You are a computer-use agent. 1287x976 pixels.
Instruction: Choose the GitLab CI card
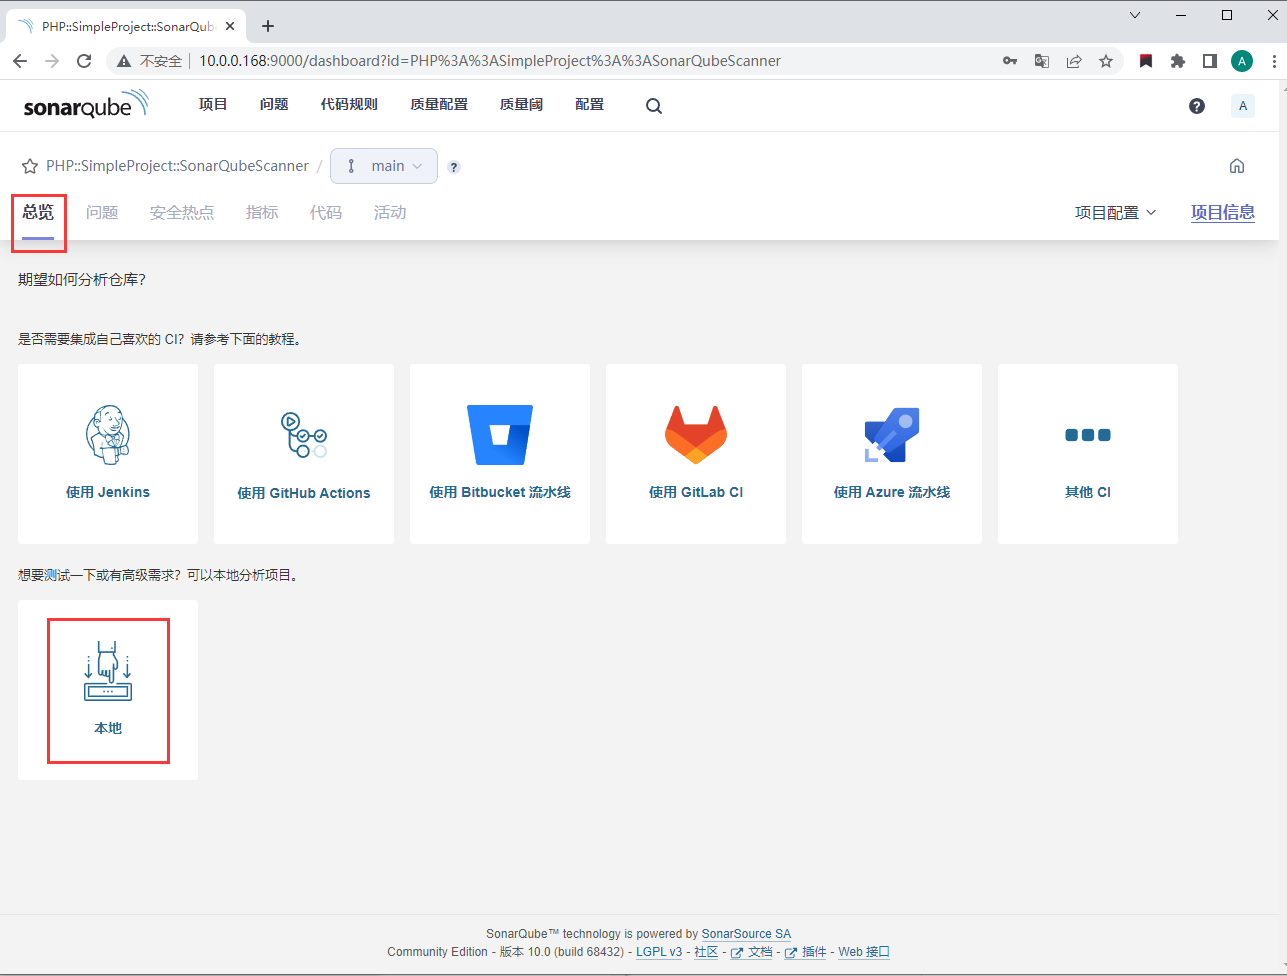click(696, 454)
